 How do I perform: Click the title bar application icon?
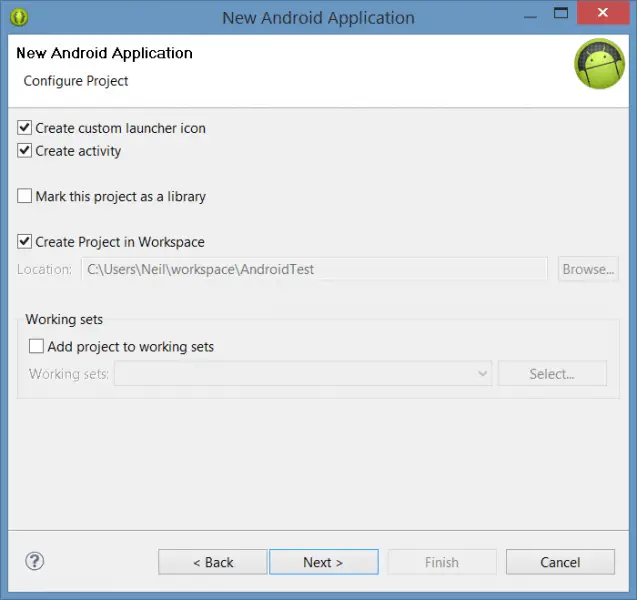pyautogui.click(x=19, y=17)
